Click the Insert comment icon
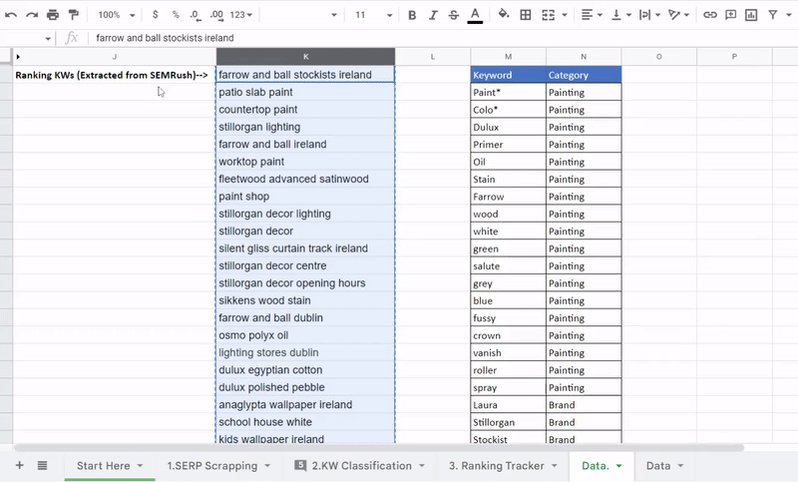 (731, 15)
